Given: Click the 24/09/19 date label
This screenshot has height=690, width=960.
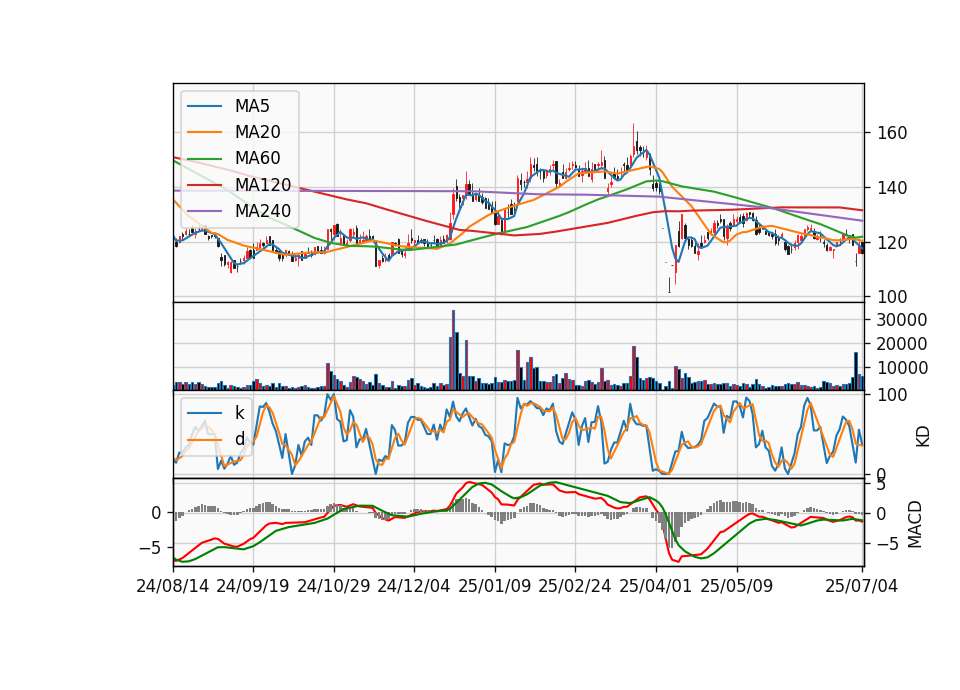Looking at the screenshot, I should 253,586.
